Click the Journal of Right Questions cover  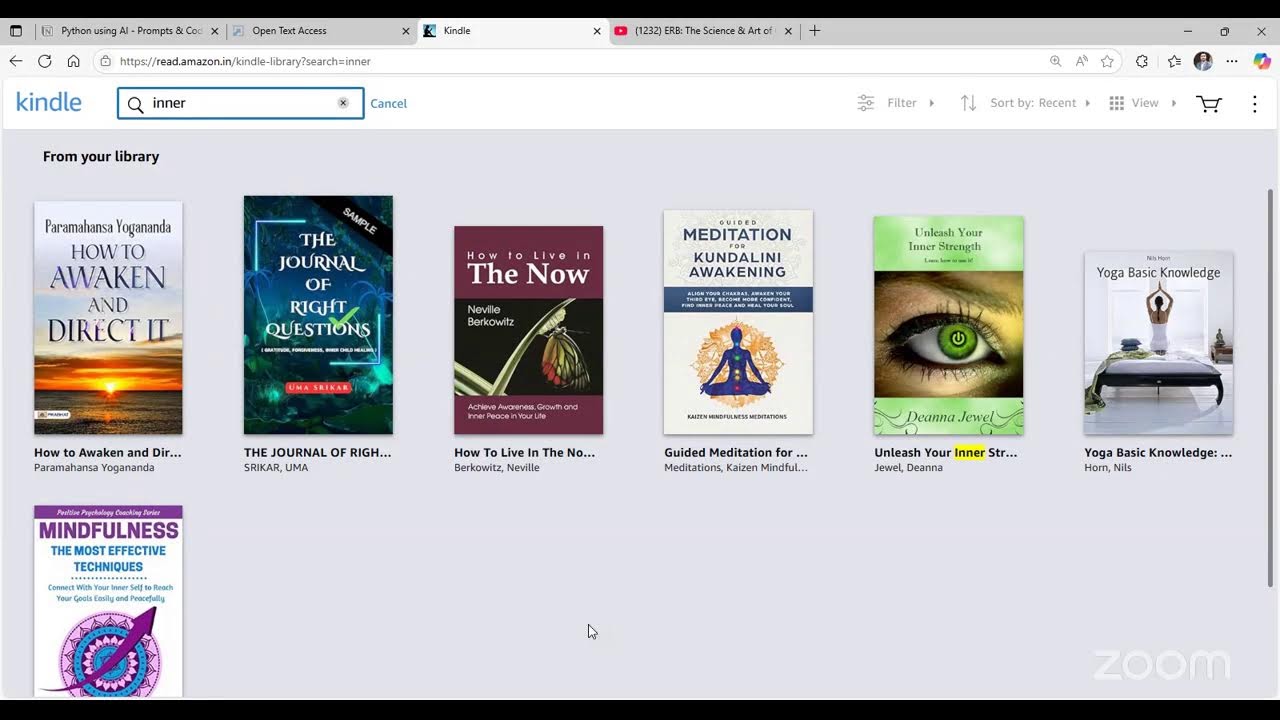318,315
